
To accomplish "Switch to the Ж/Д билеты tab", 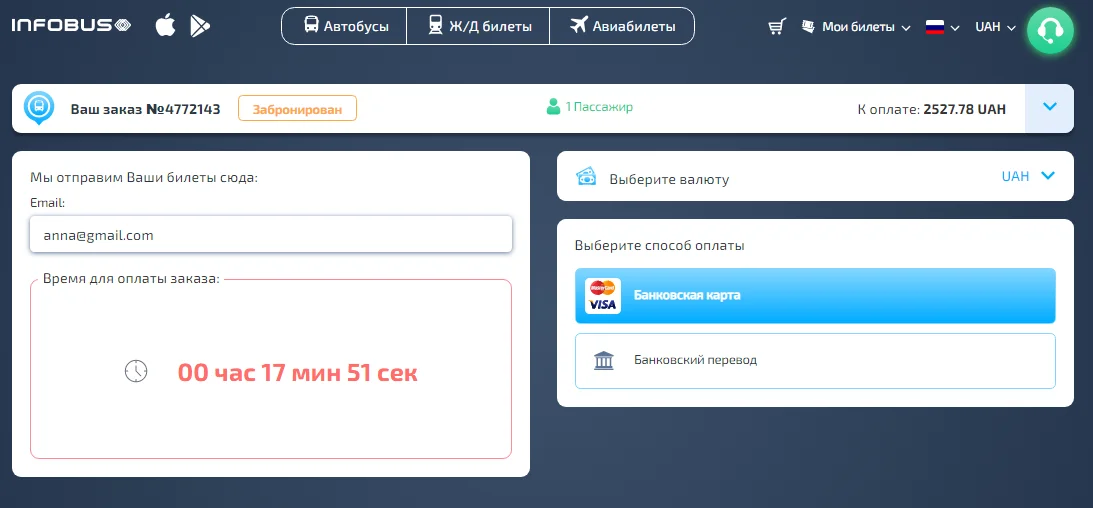I will click(x=478, y=26).
